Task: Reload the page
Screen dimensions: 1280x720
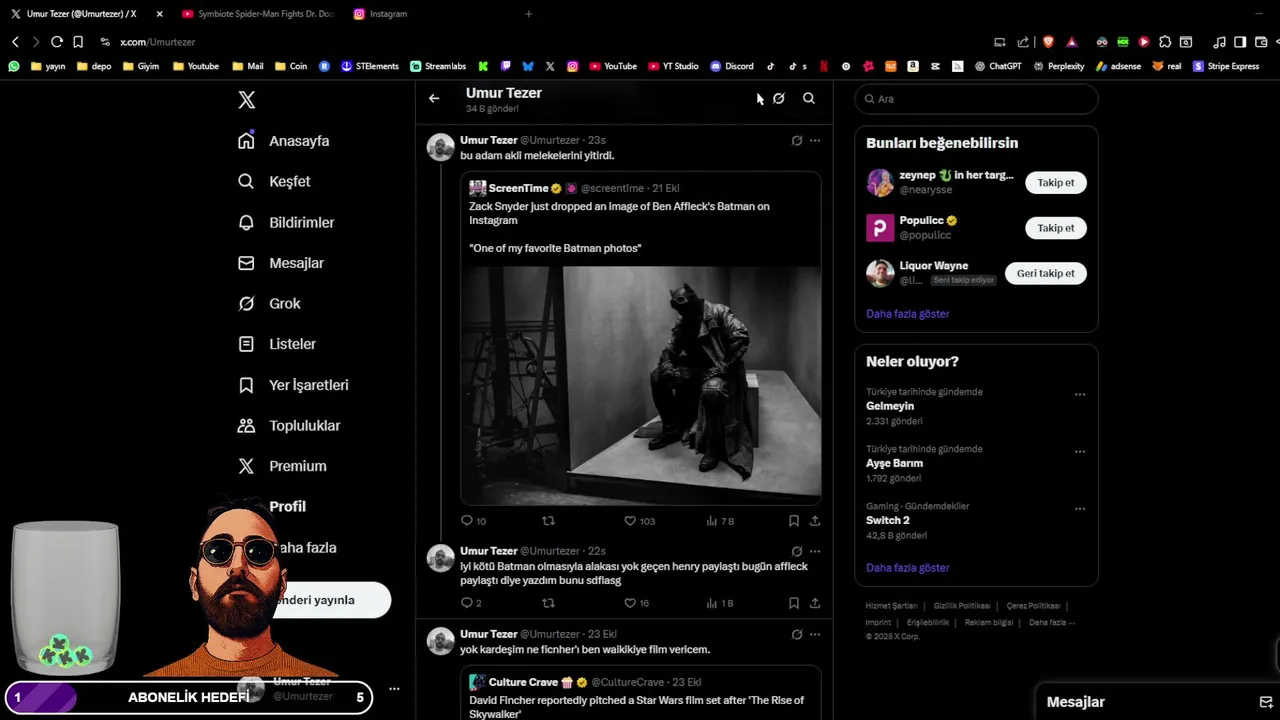Action: (x=57, y=42)
